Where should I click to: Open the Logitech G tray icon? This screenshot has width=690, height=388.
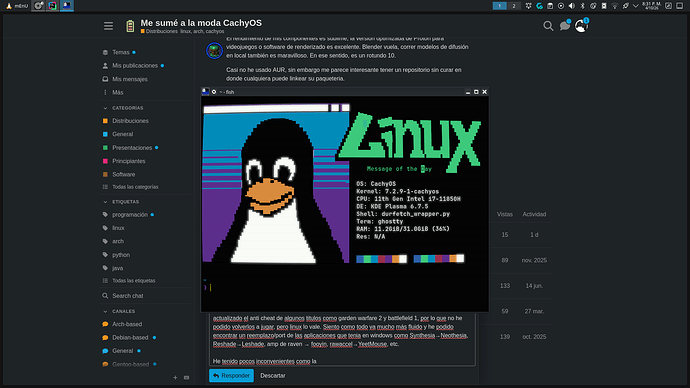tap(539, 6)
